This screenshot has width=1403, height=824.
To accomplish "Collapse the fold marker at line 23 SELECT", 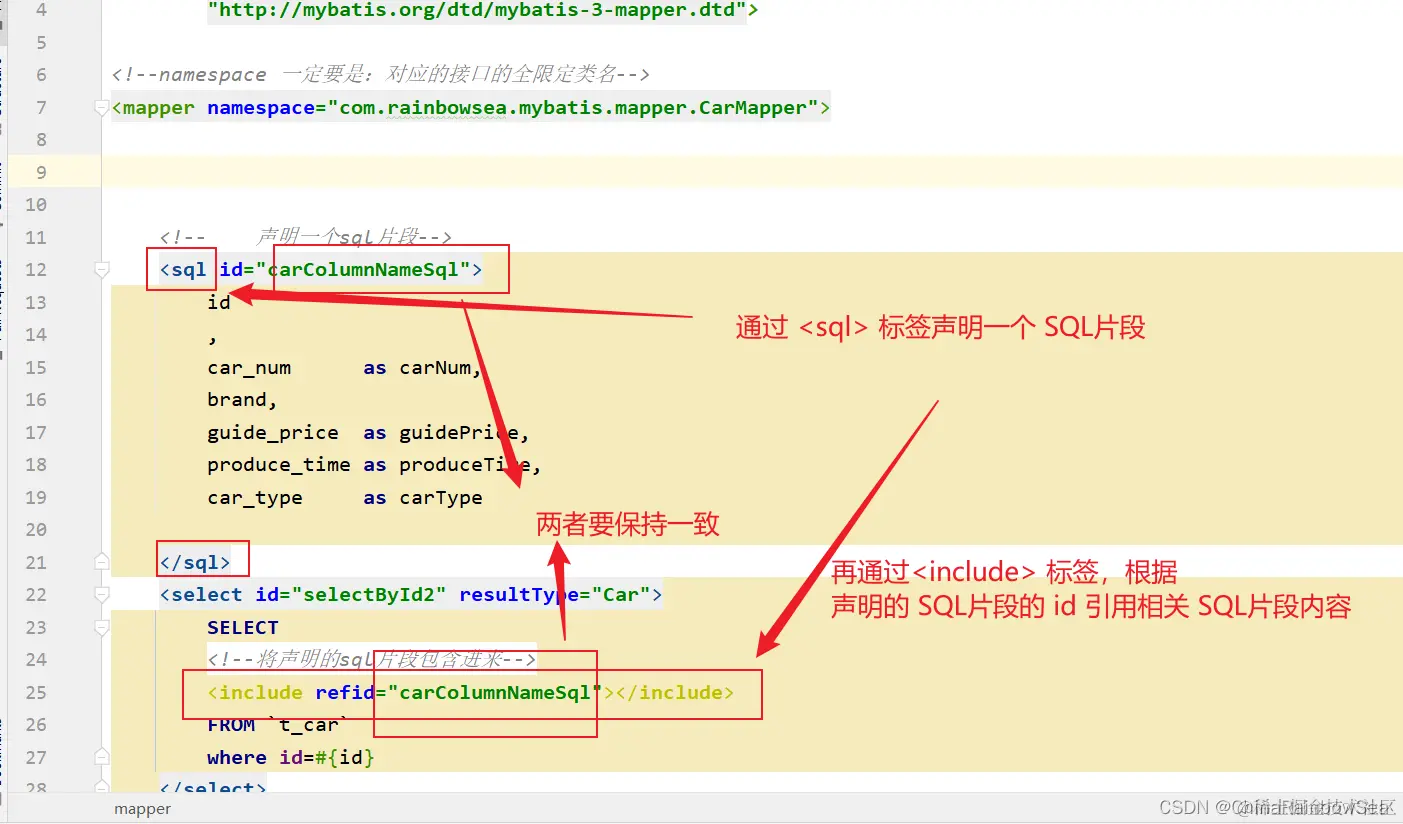I will pos(101,627).
